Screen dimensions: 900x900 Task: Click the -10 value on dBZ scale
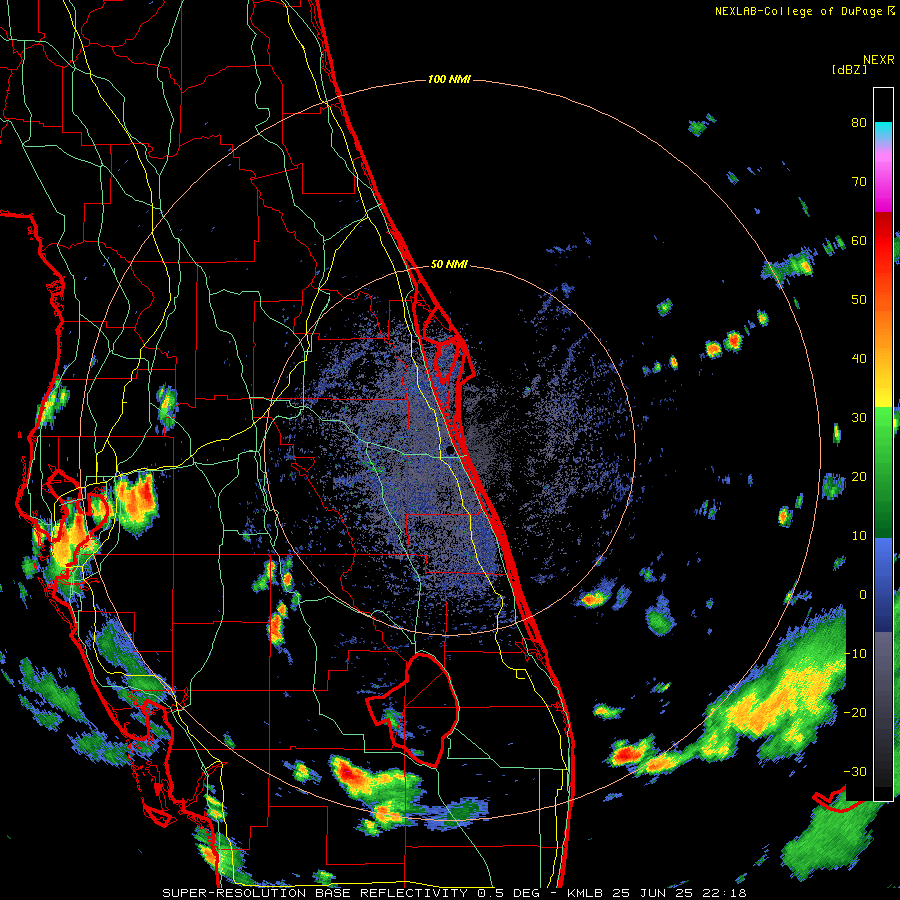[x=855, y=654]
